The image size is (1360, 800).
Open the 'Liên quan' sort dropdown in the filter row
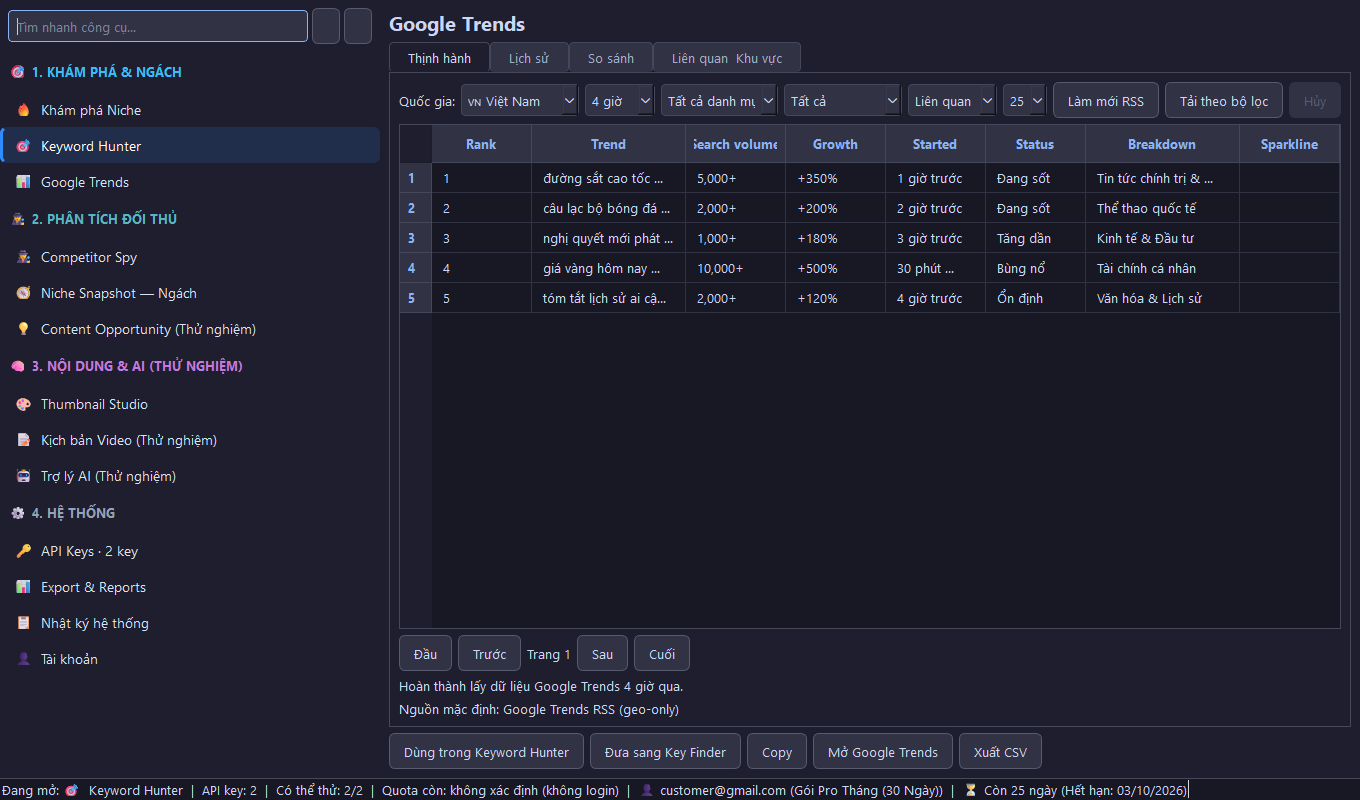pos(952,101)
